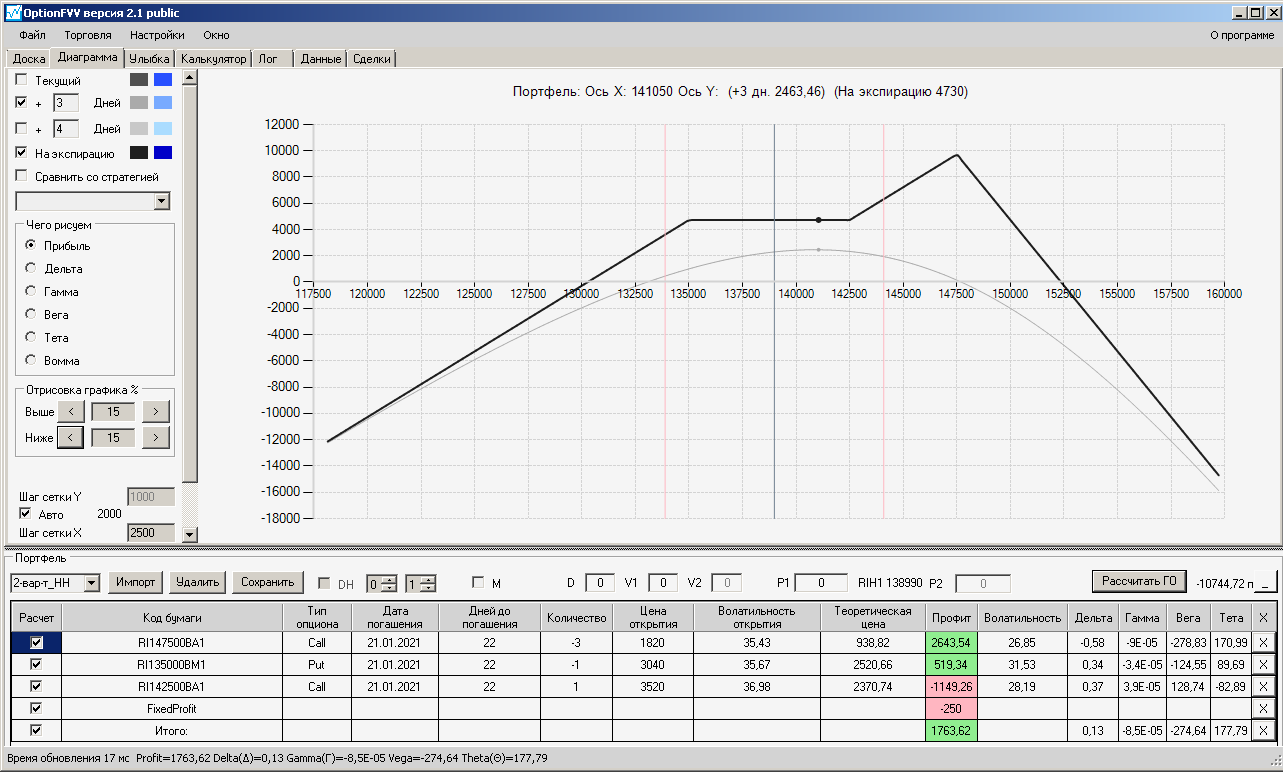Open the Торговля menu

click(88, 35)
